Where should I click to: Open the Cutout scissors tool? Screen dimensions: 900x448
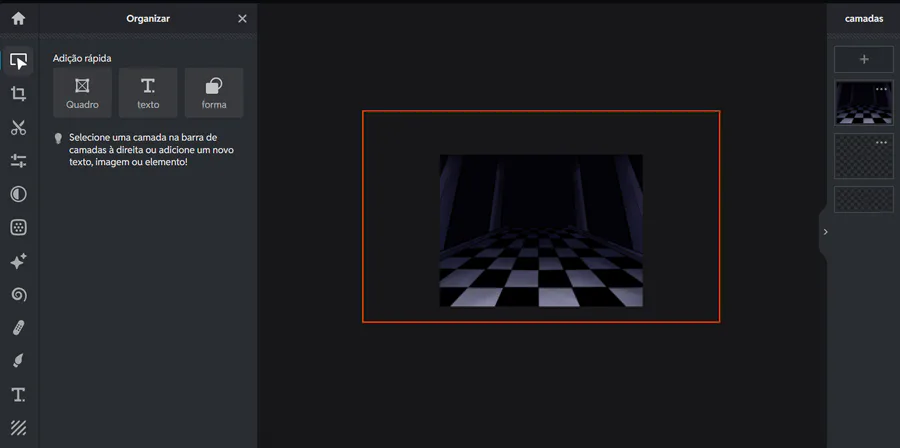pyautogui.click(x=18, y=127)
